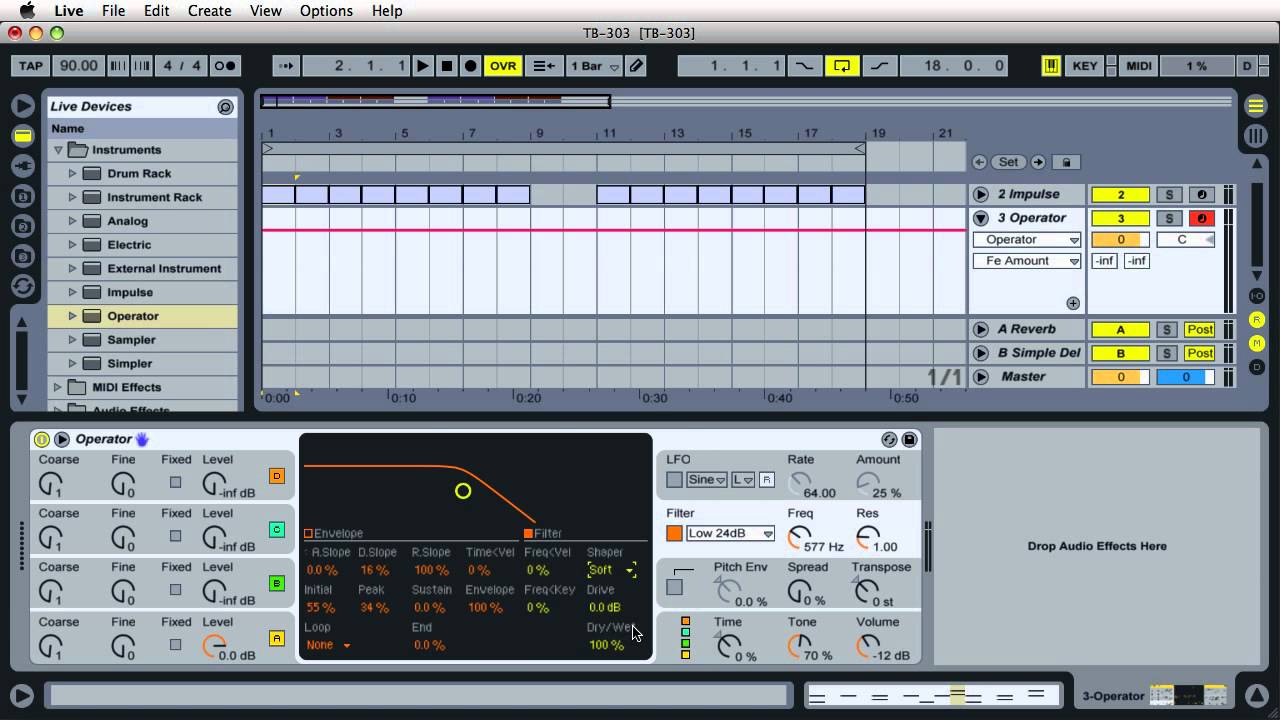Select the 90.00 tempo field
The width and height of the screenshot is (1280, 720).
(79, 66)
